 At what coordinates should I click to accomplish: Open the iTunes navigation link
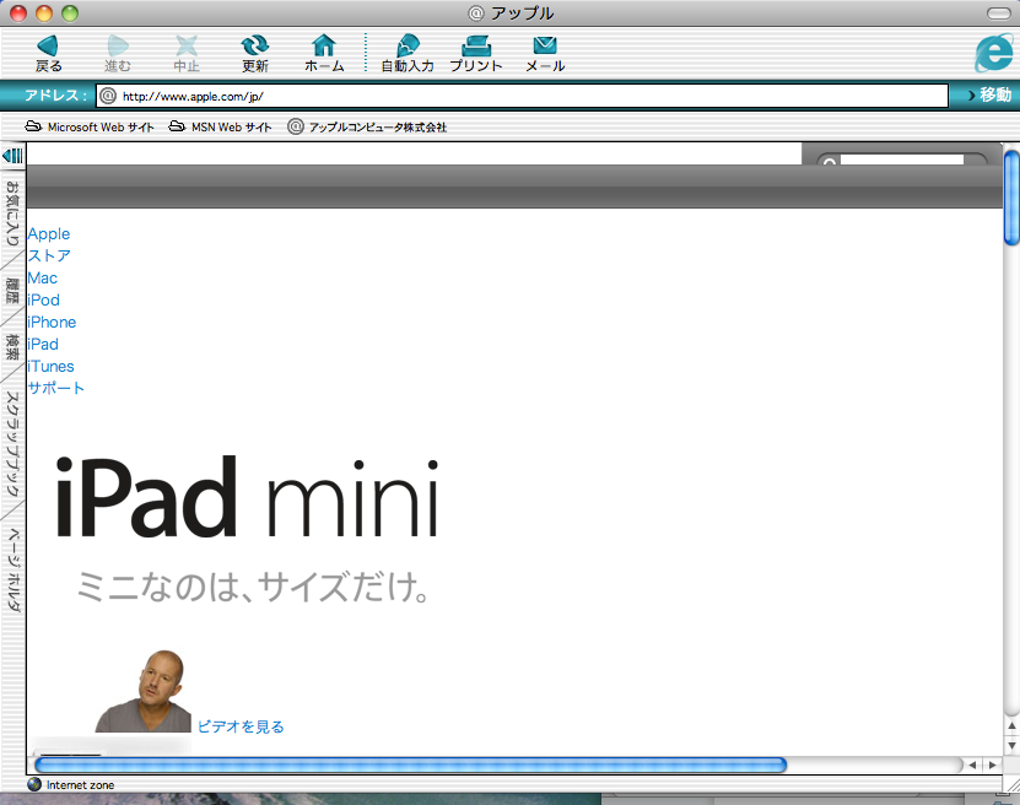[x=51, y=366]
